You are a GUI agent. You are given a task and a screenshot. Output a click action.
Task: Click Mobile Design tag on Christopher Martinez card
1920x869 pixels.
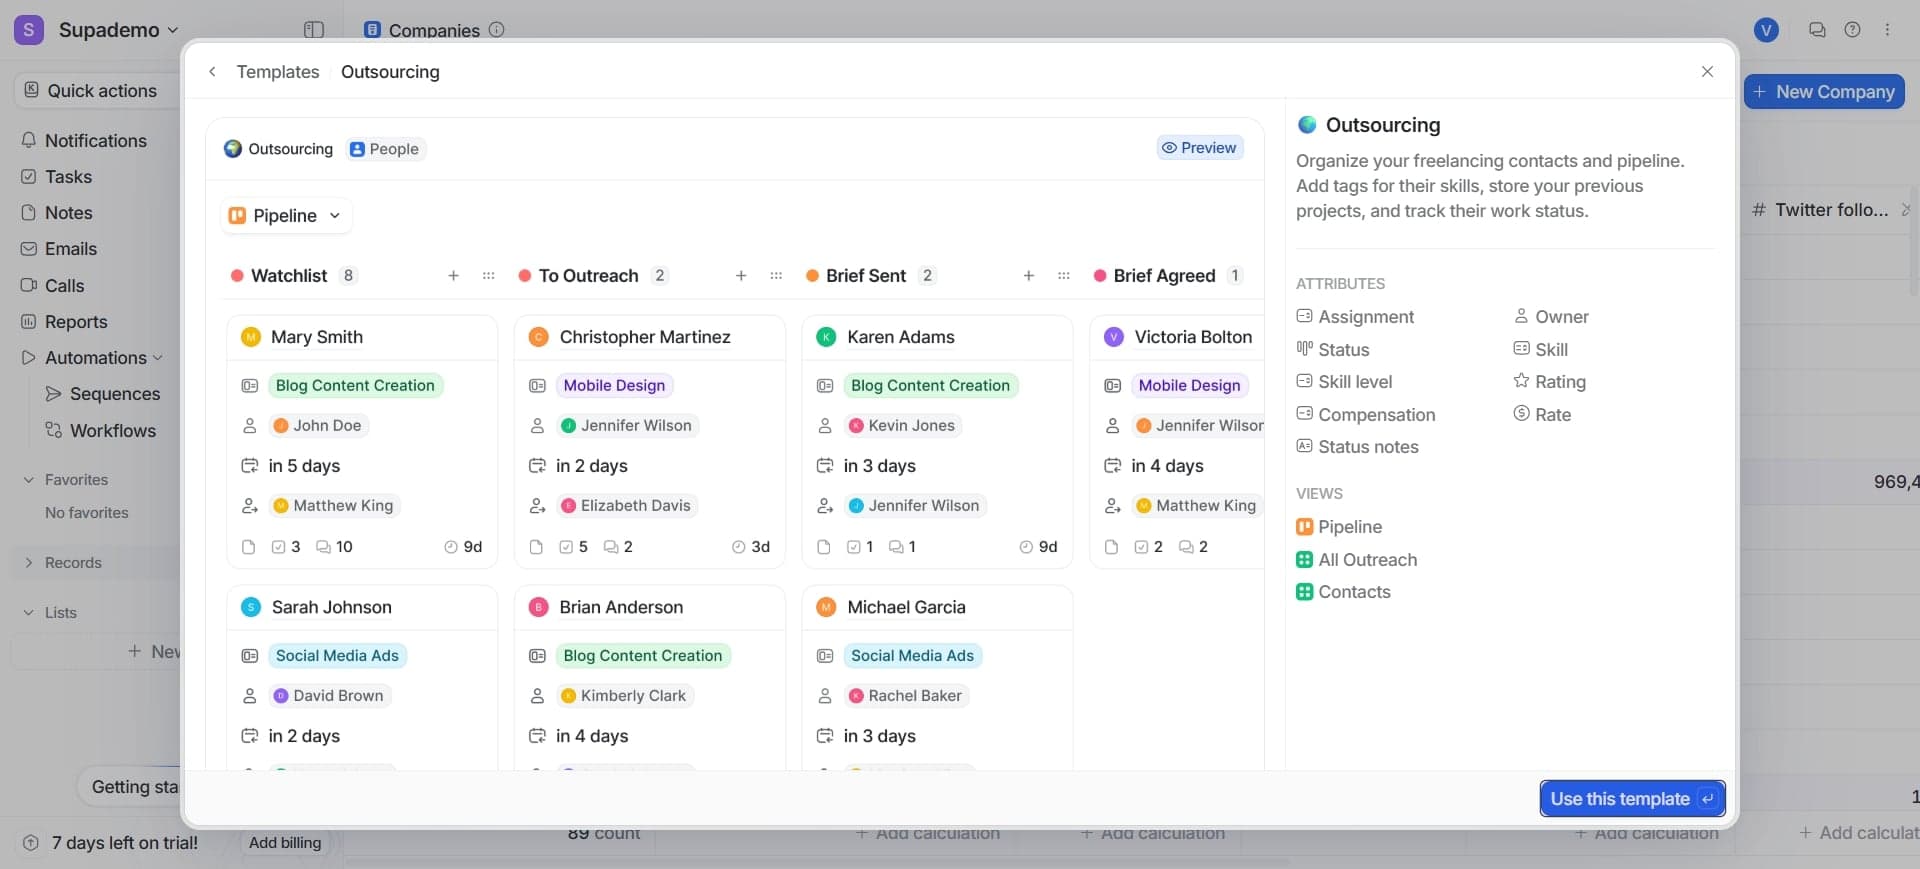[x=614, y=386]
